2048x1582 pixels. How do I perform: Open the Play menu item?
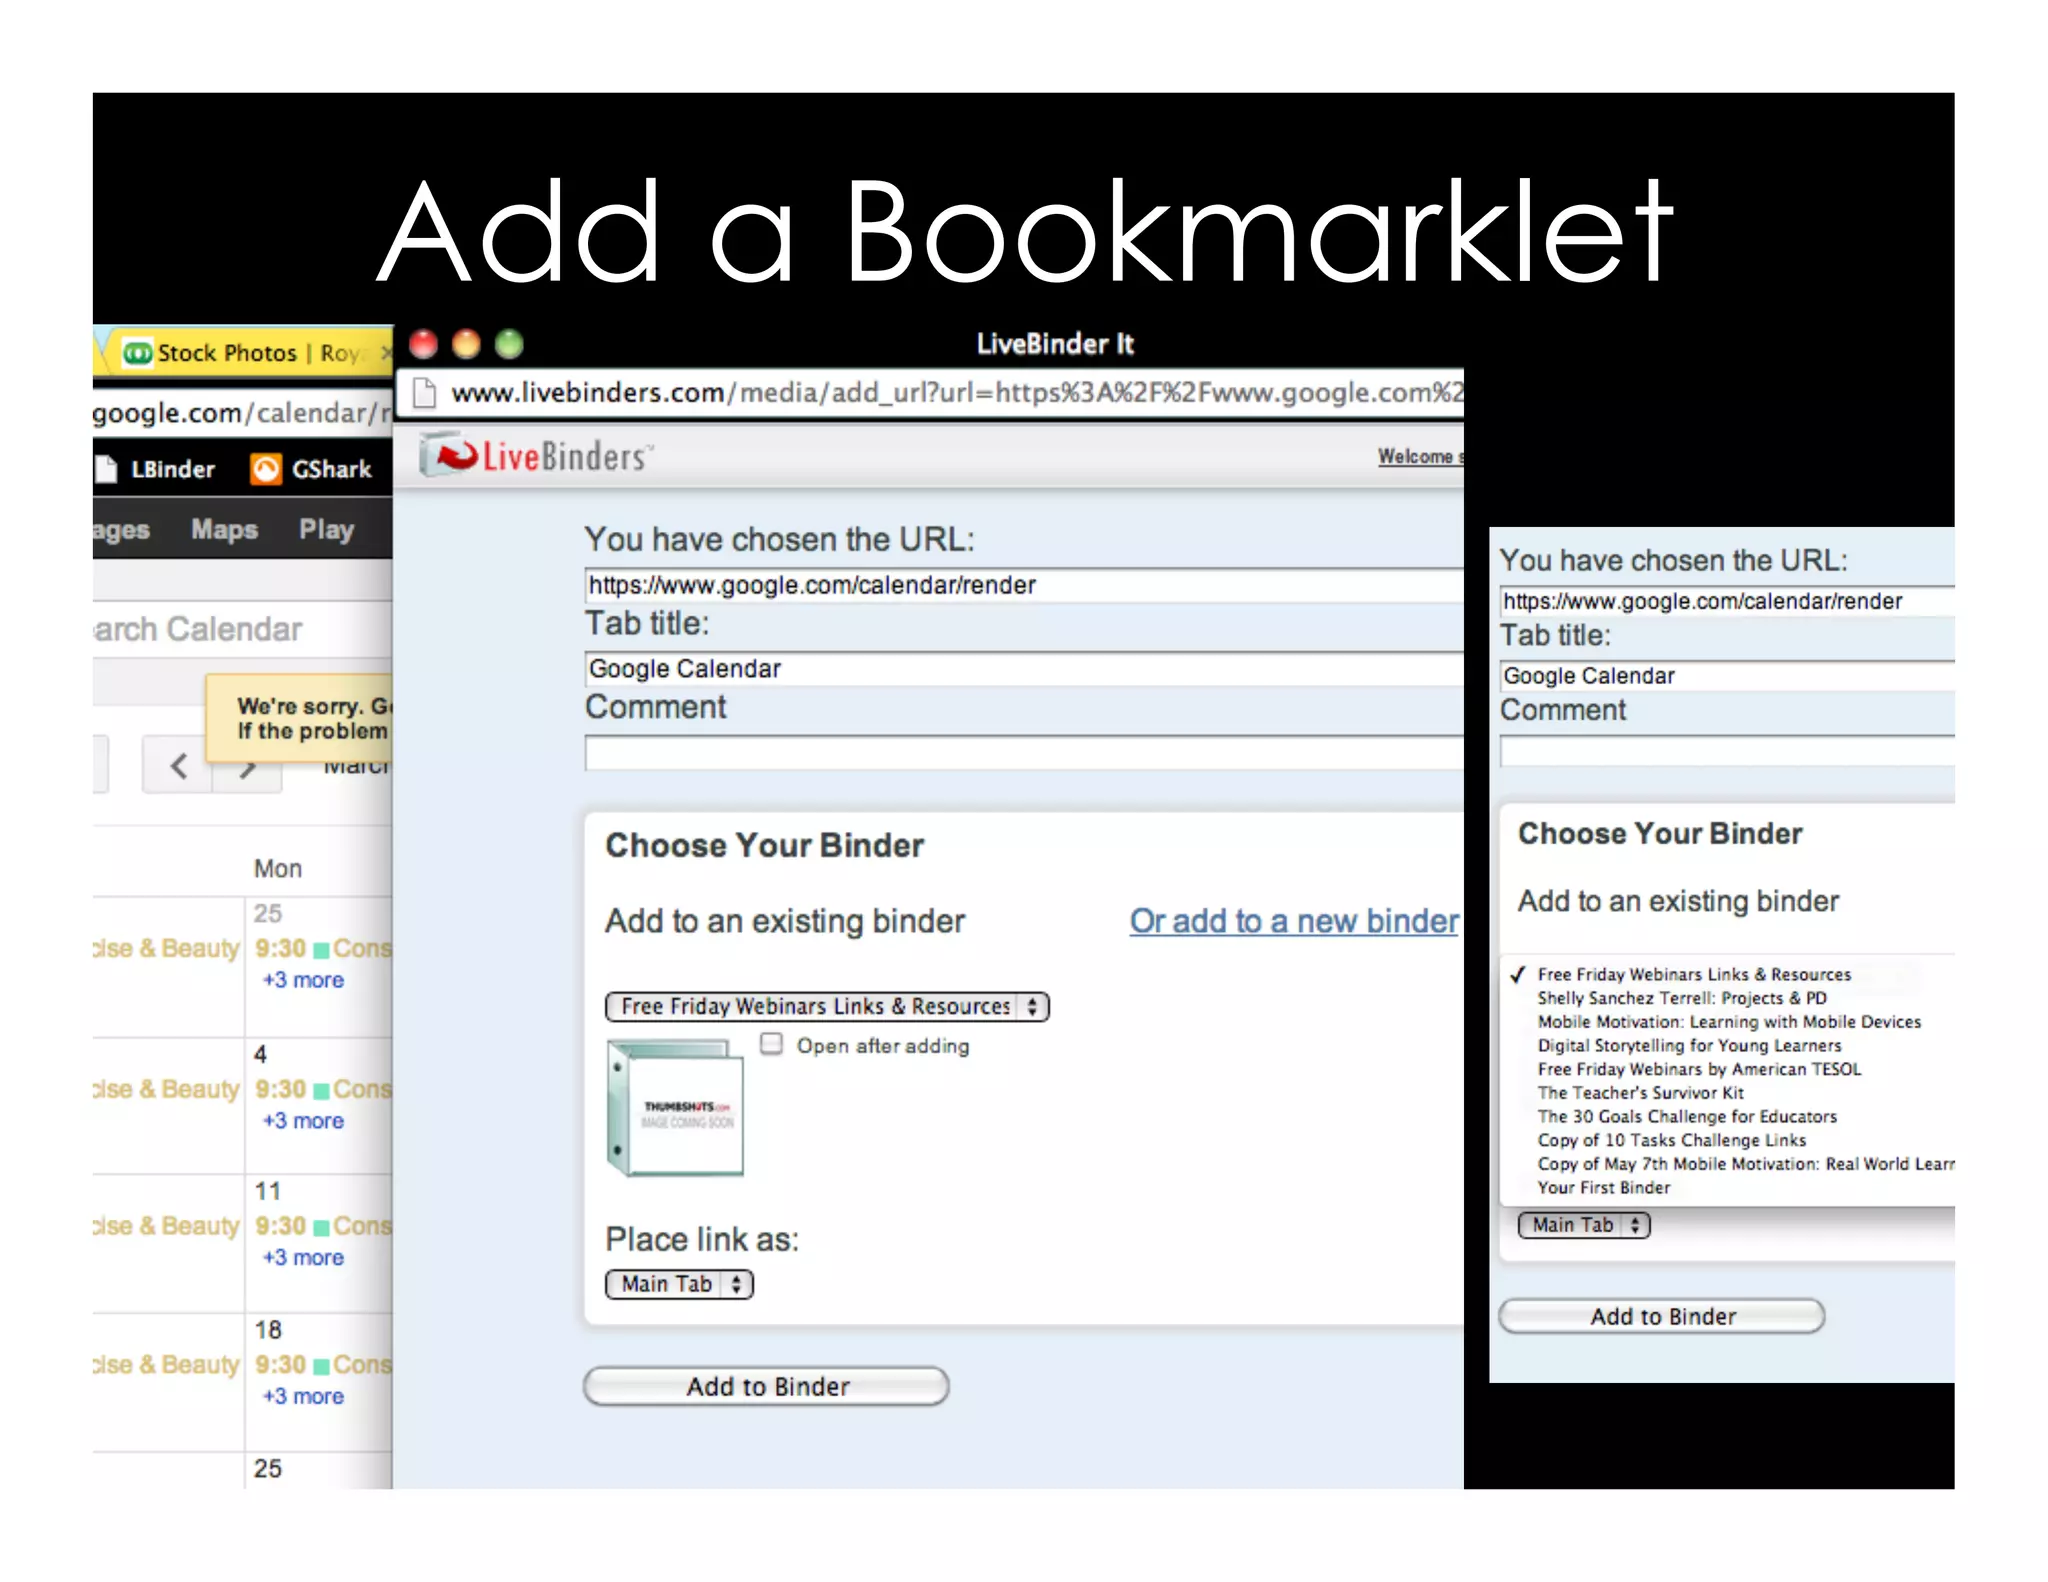point(327,529)
